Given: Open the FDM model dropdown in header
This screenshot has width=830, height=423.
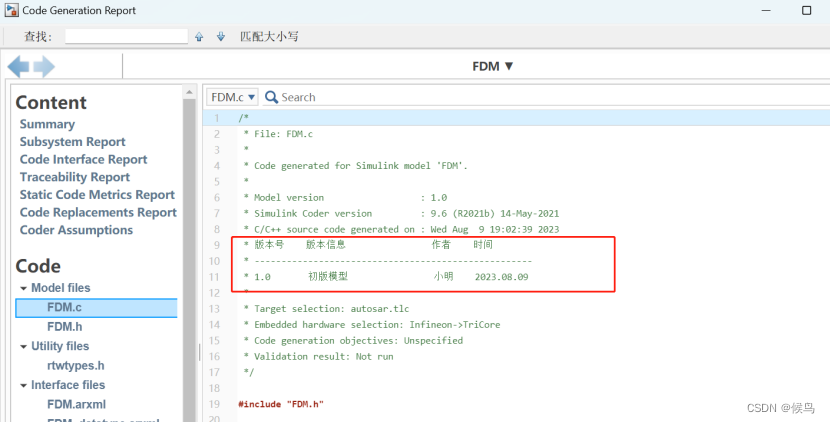Looking at the screenshot, I should (x=492, y=66).
